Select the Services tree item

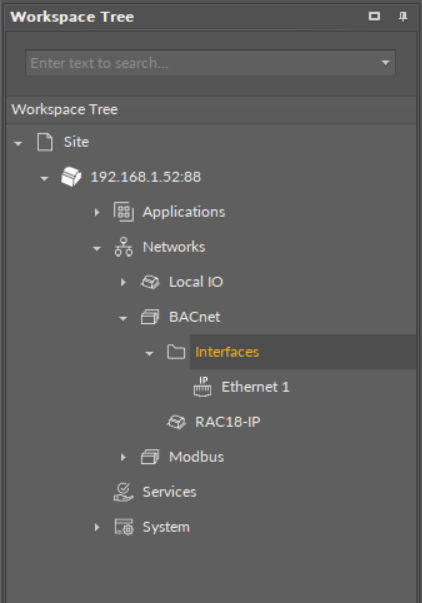(x=169, y=492)
